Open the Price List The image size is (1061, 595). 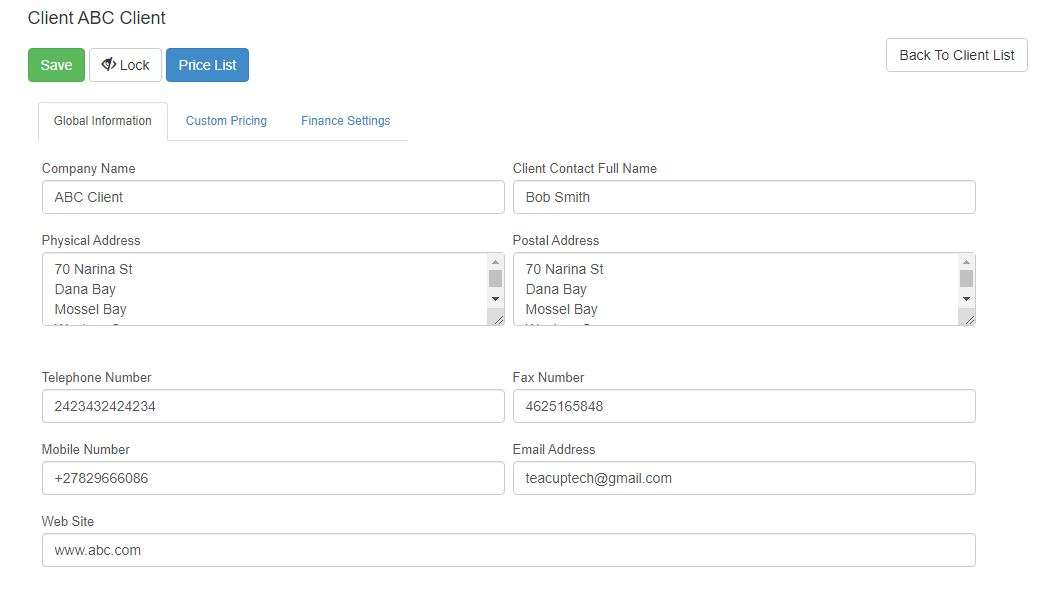tap(207, 65)
